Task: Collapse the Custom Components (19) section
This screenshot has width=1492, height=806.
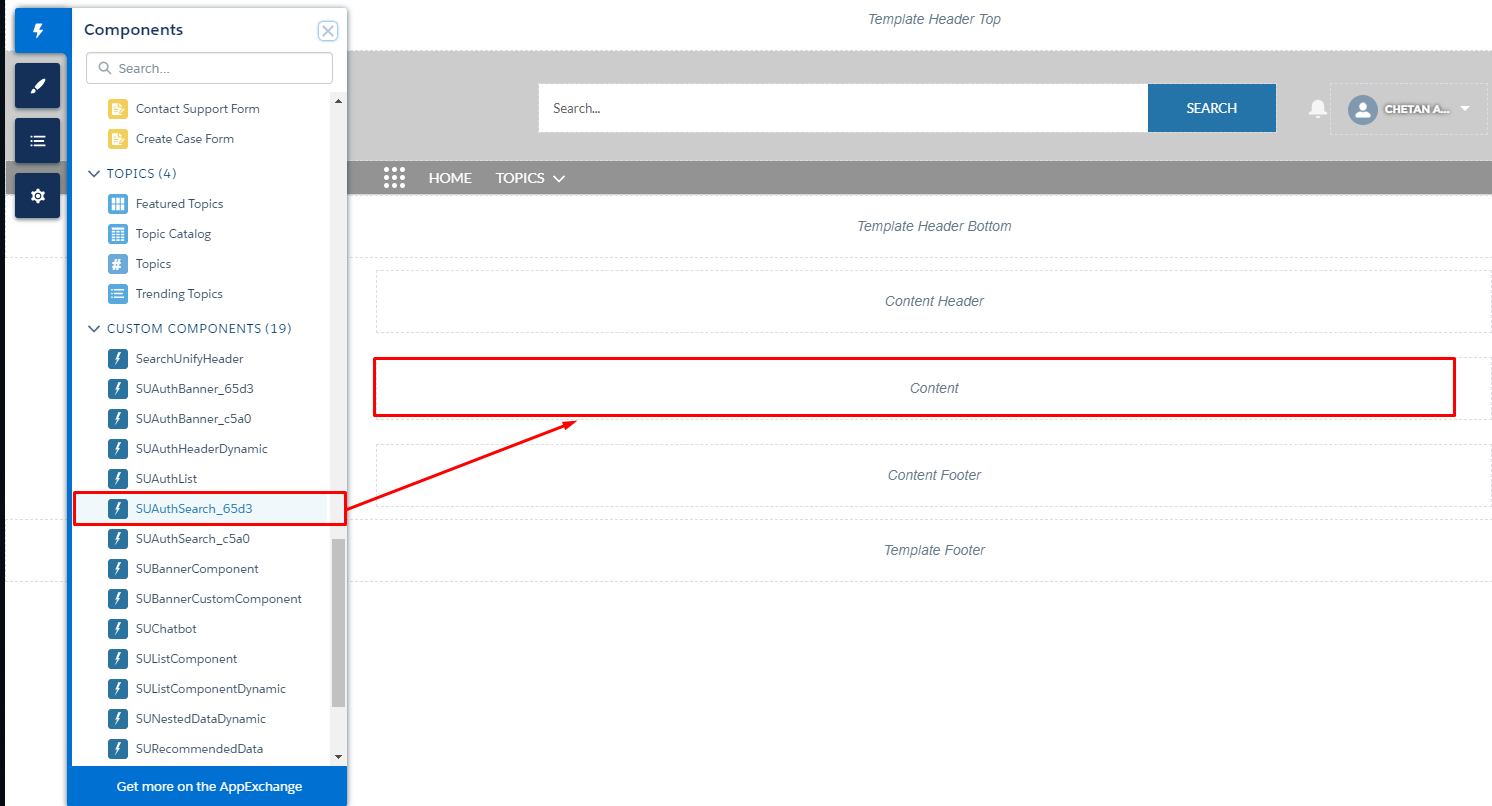Action: point(95,329)
